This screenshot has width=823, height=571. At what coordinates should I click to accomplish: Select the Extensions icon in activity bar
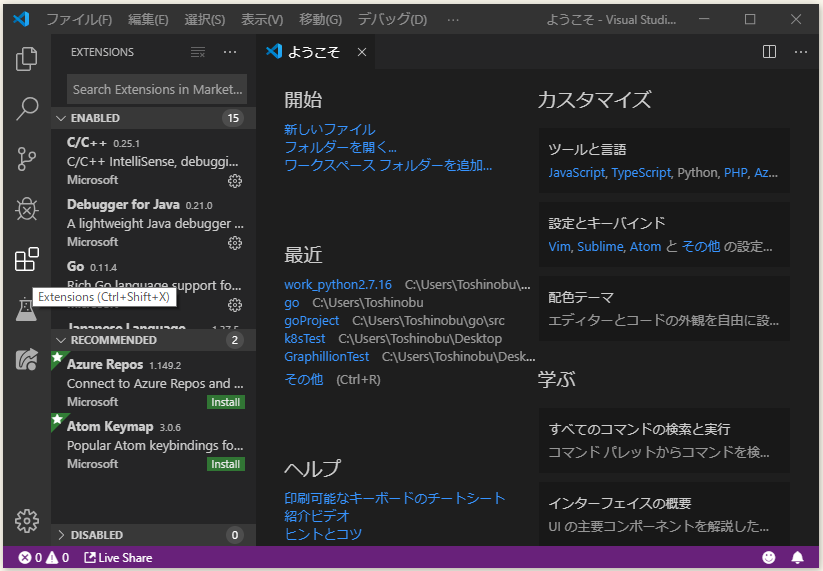point(26,259)
